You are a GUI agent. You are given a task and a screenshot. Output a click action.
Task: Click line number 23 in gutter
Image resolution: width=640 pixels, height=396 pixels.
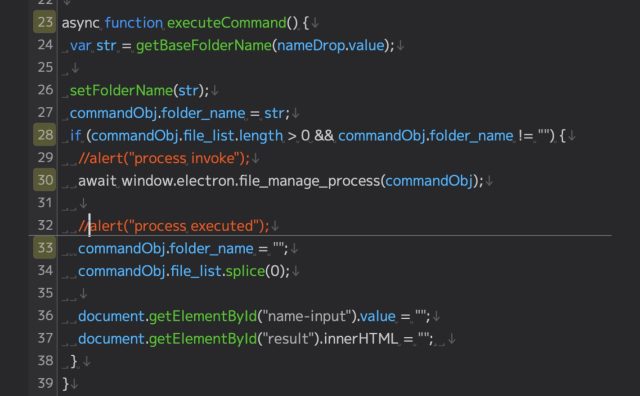tap(44, 22)
